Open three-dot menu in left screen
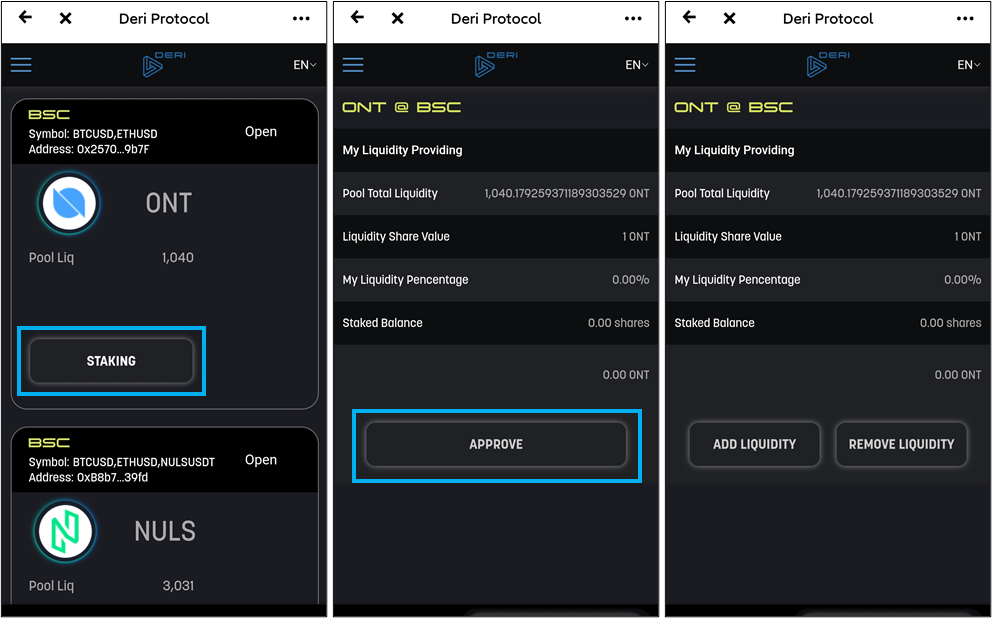 click(x=301, y=18)
